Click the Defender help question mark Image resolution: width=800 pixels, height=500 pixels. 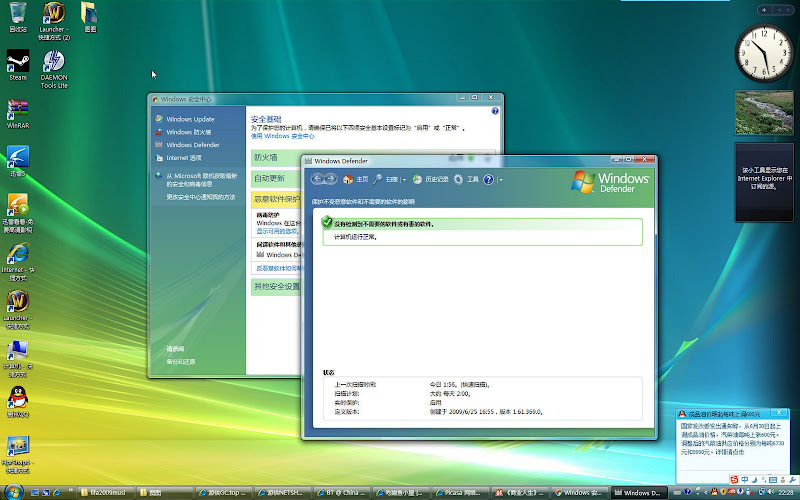coord(488,179)
